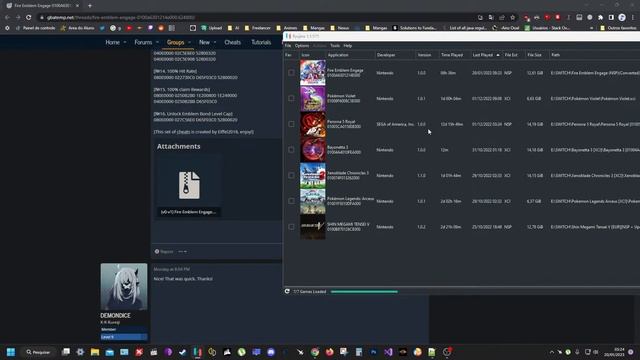
Task: Open a new browser tab
Action: tap(90, 6)
